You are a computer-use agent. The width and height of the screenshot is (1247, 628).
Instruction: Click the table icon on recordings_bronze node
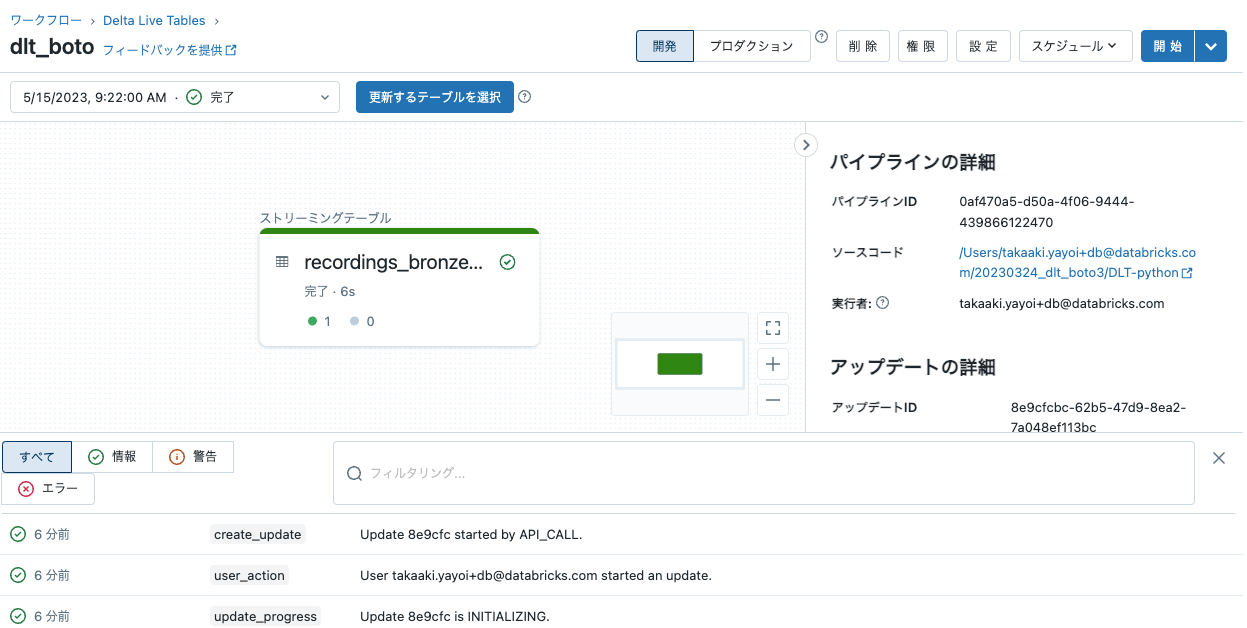tap(283, 262)
